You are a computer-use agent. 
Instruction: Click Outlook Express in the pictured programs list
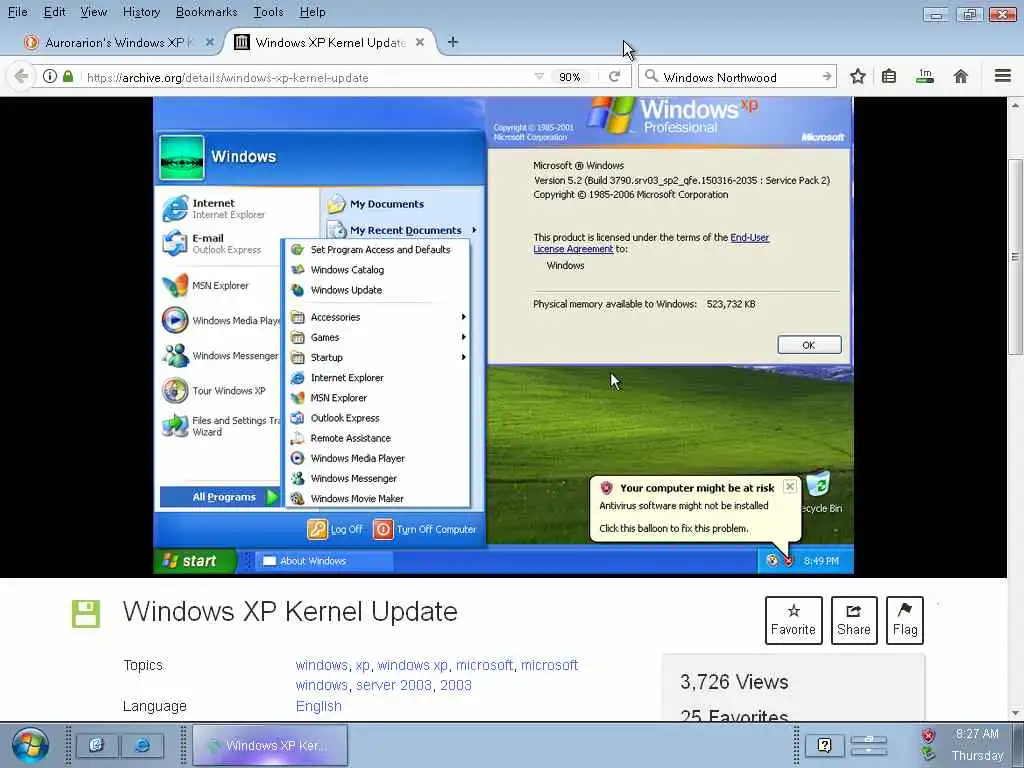[345, 418]
